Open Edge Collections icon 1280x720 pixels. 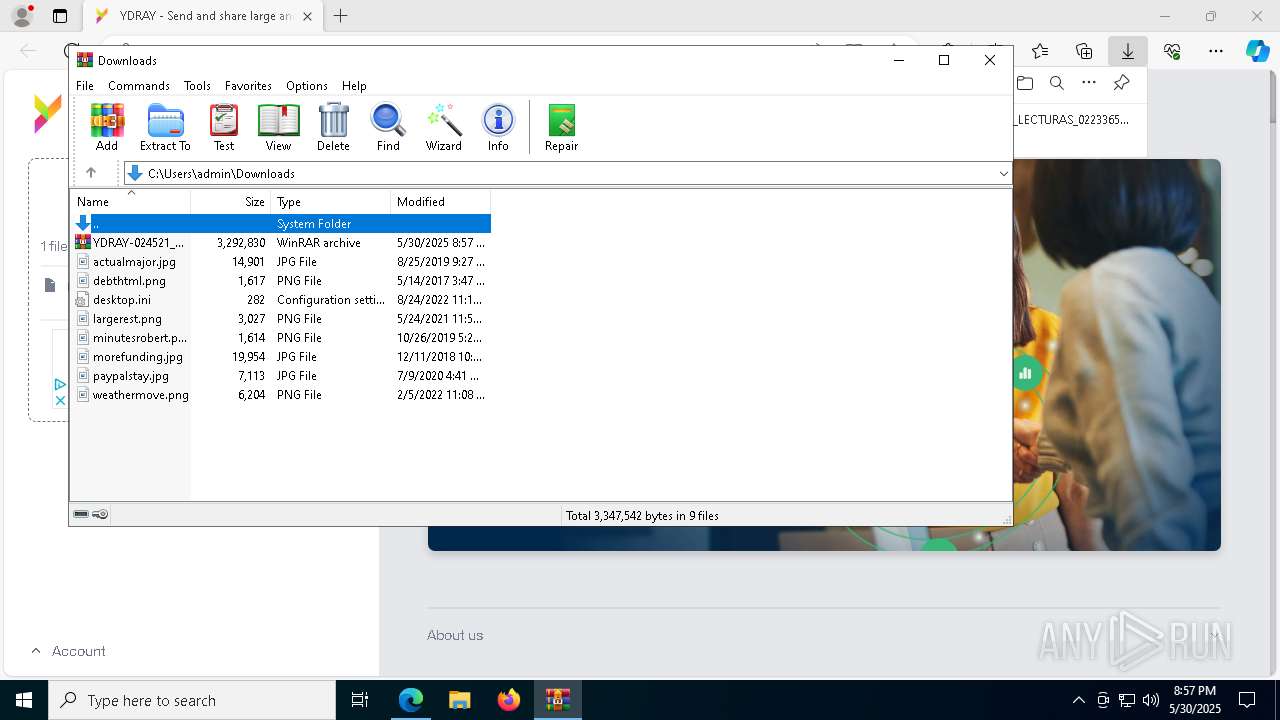tap(1084, 51)
